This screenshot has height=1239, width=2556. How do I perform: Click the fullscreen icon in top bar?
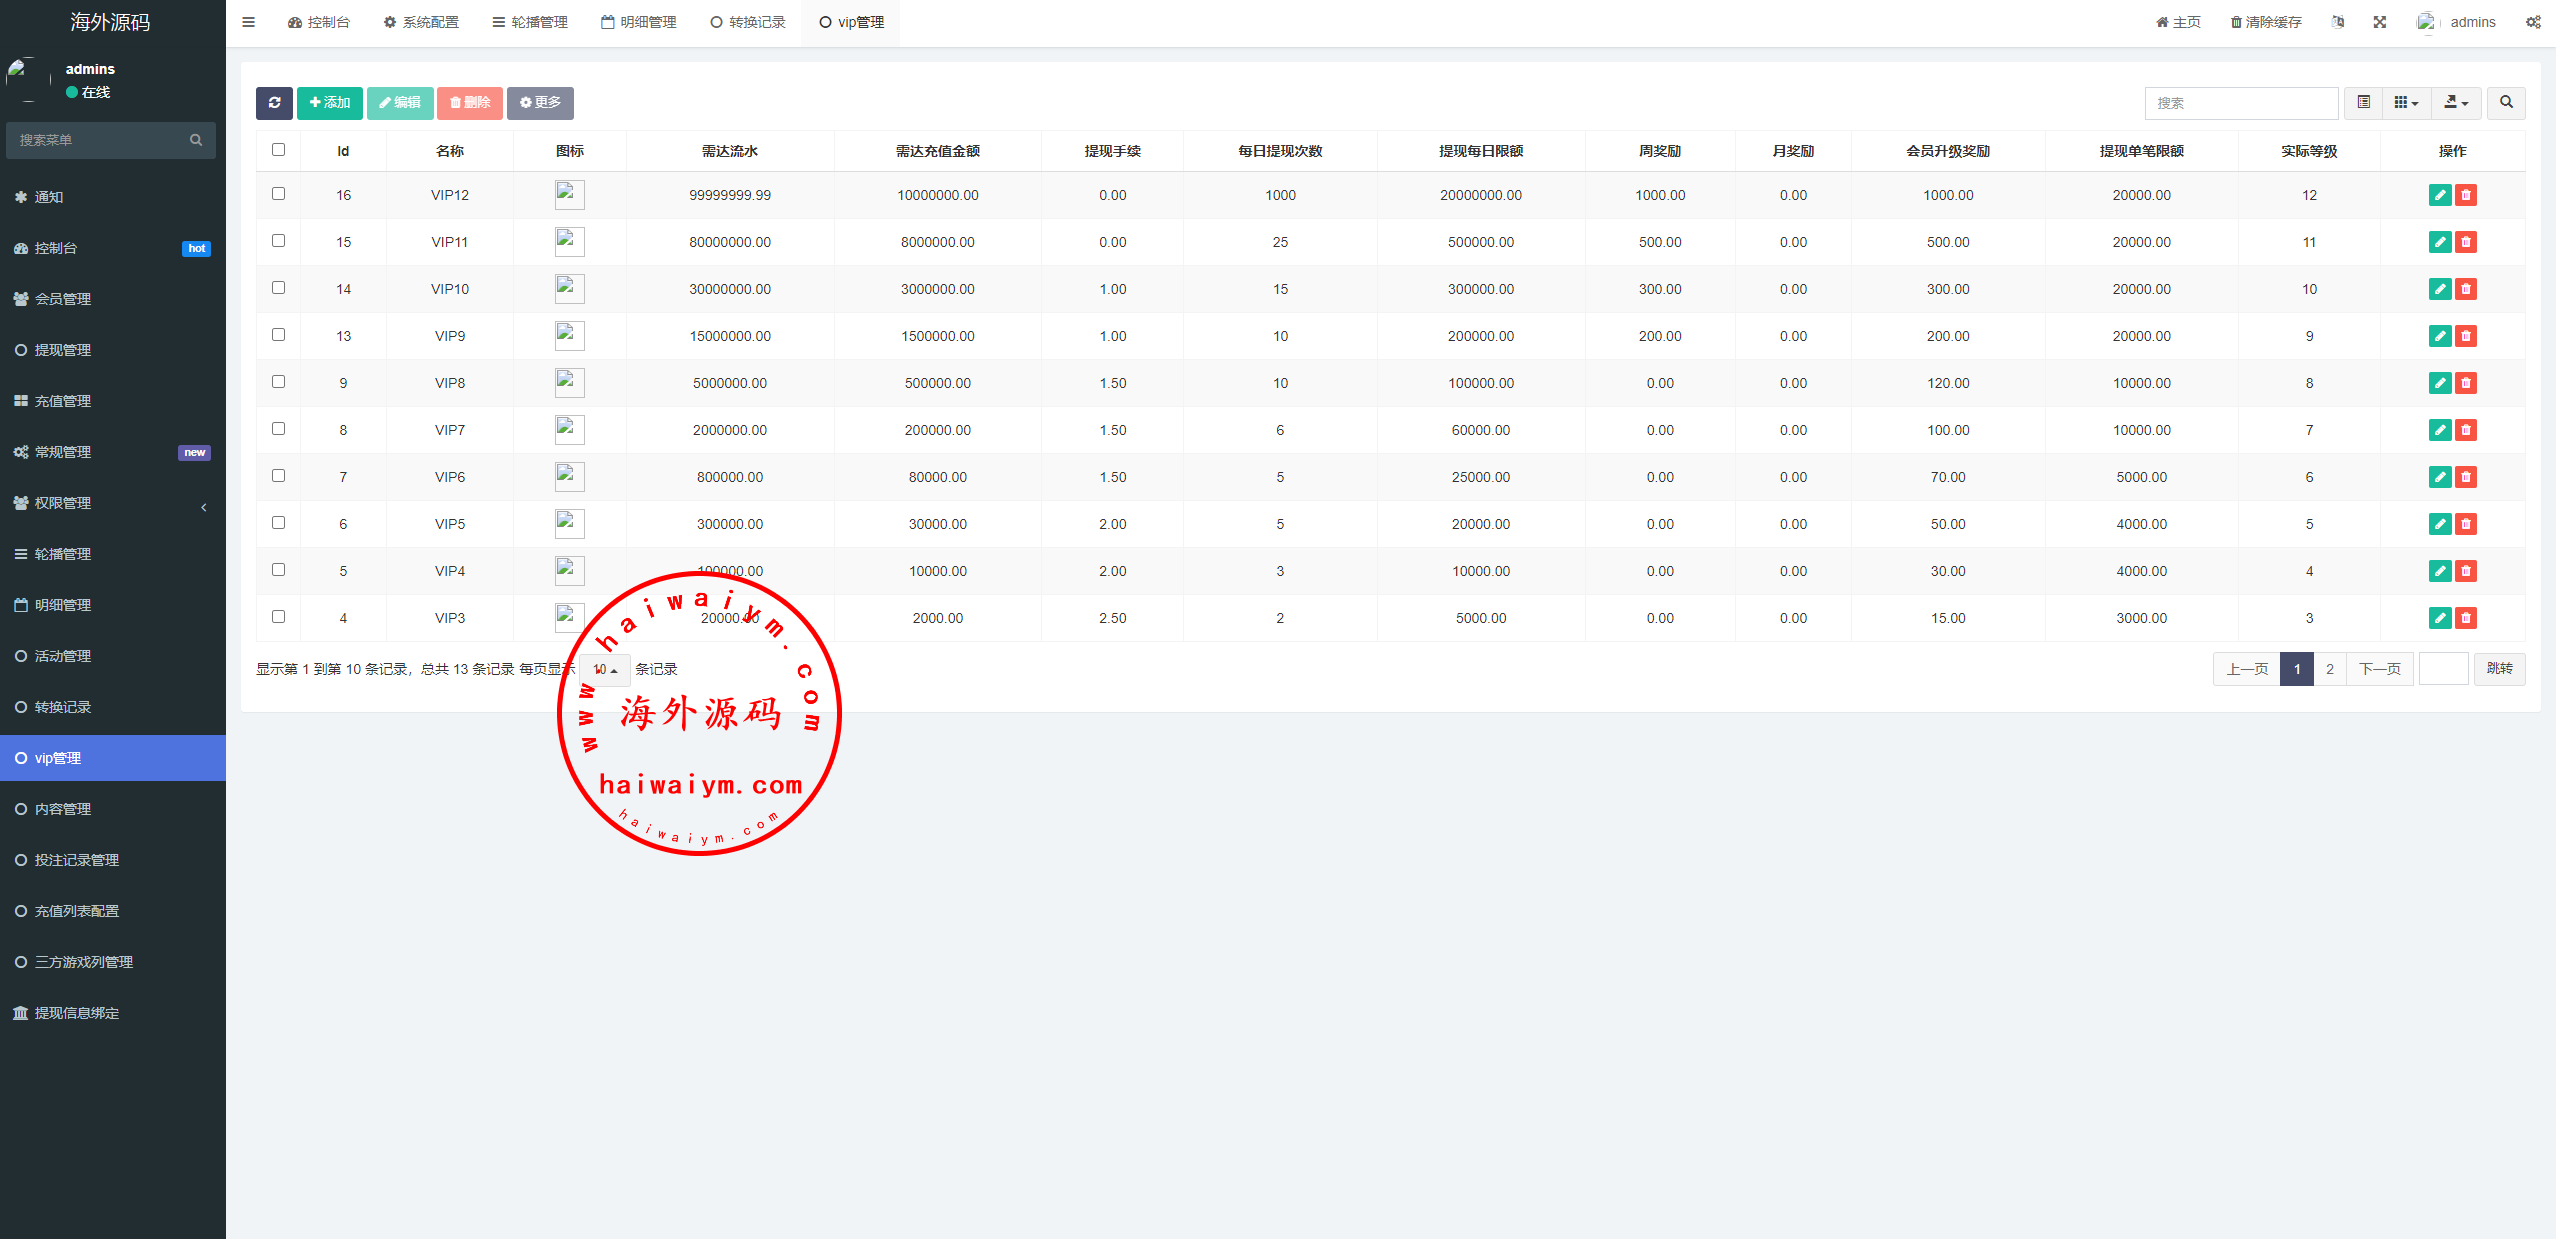click(2380, 22)
